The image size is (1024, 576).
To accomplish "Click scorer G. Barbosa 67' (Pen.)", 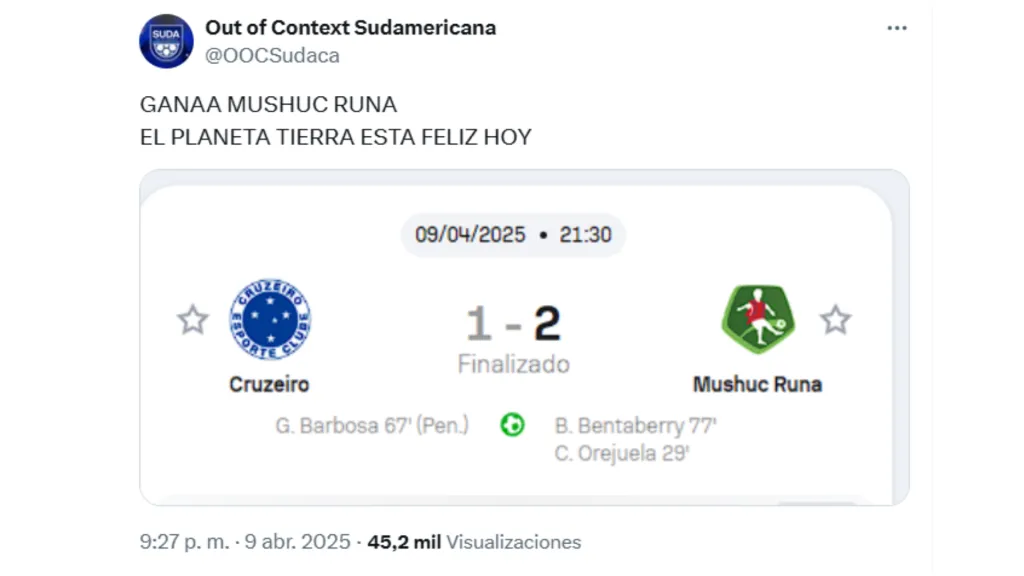I will [x=372, y=425].
